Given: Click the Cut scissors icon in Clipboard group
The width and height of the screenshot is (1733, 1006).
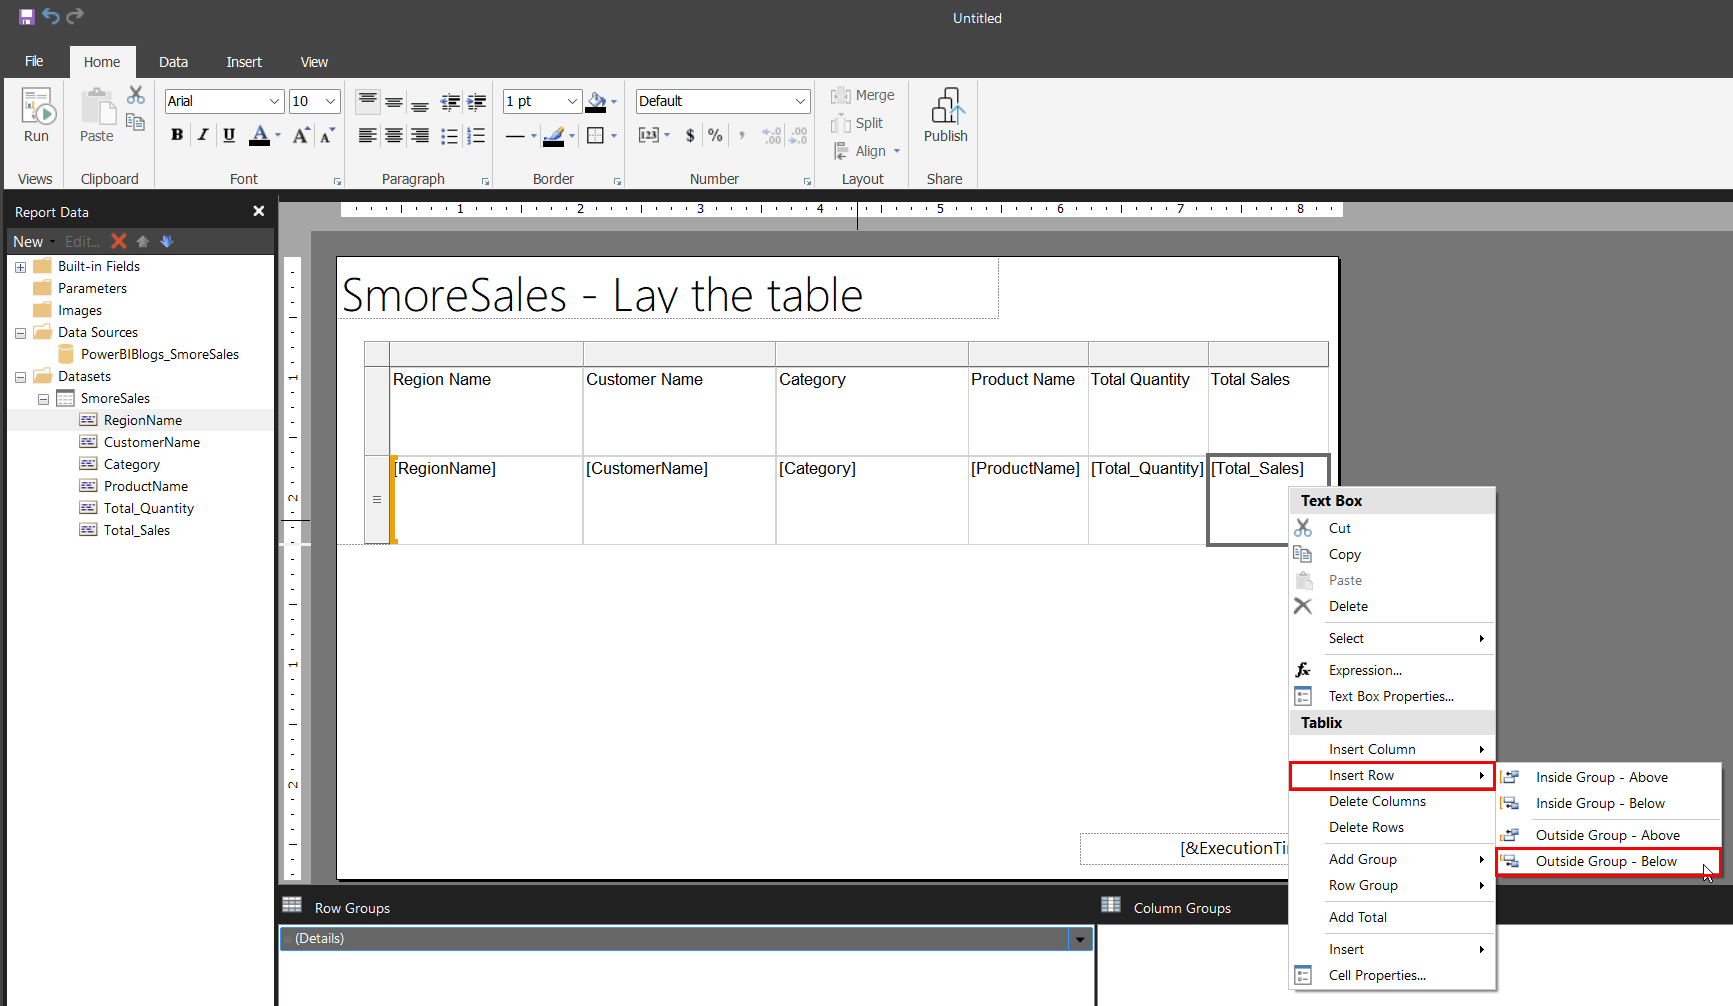Looking at the screenshot, I should pyautogui.click(x=136, y=95).
